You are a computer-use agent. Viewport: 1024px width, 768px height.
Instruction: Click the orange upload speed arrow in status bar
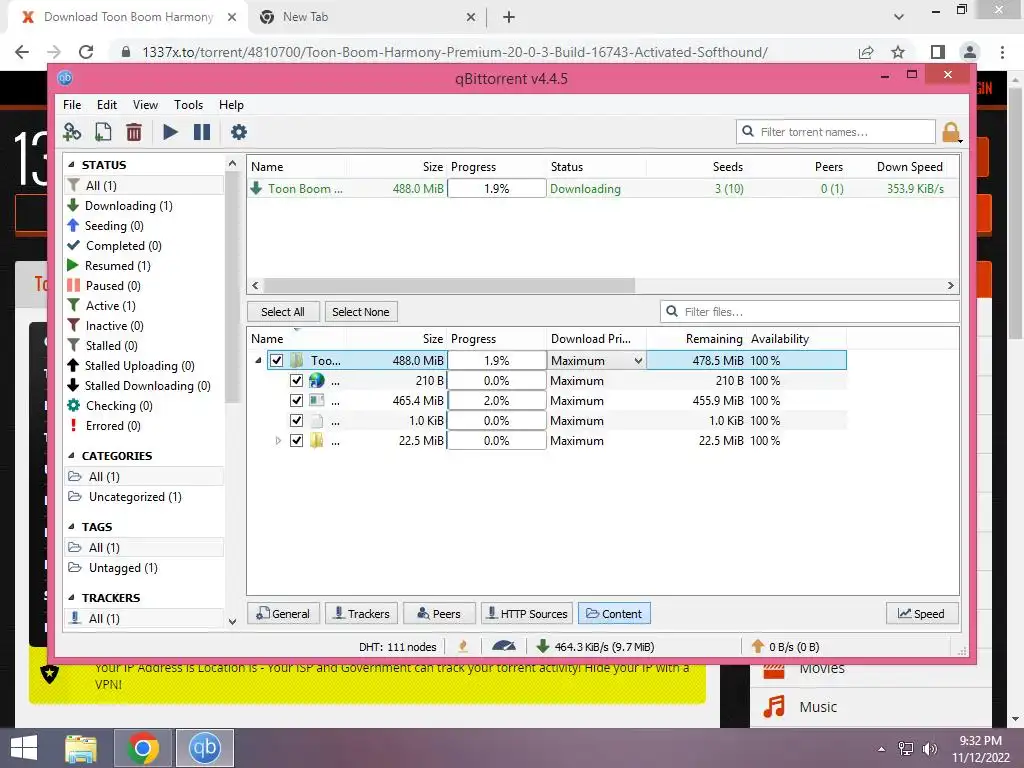coord(758,647)
